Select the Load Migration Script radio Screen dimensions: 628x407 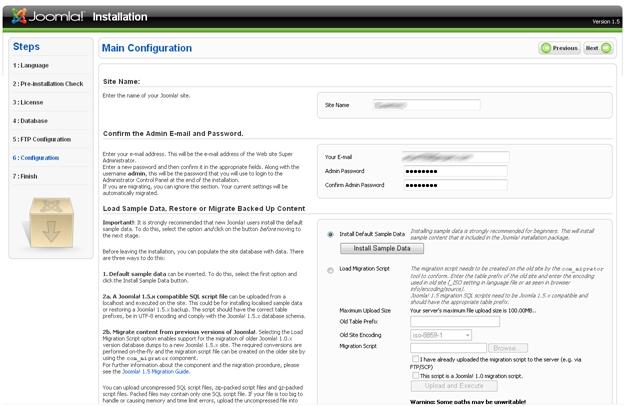pyautogui.click(x=330, y=270)
